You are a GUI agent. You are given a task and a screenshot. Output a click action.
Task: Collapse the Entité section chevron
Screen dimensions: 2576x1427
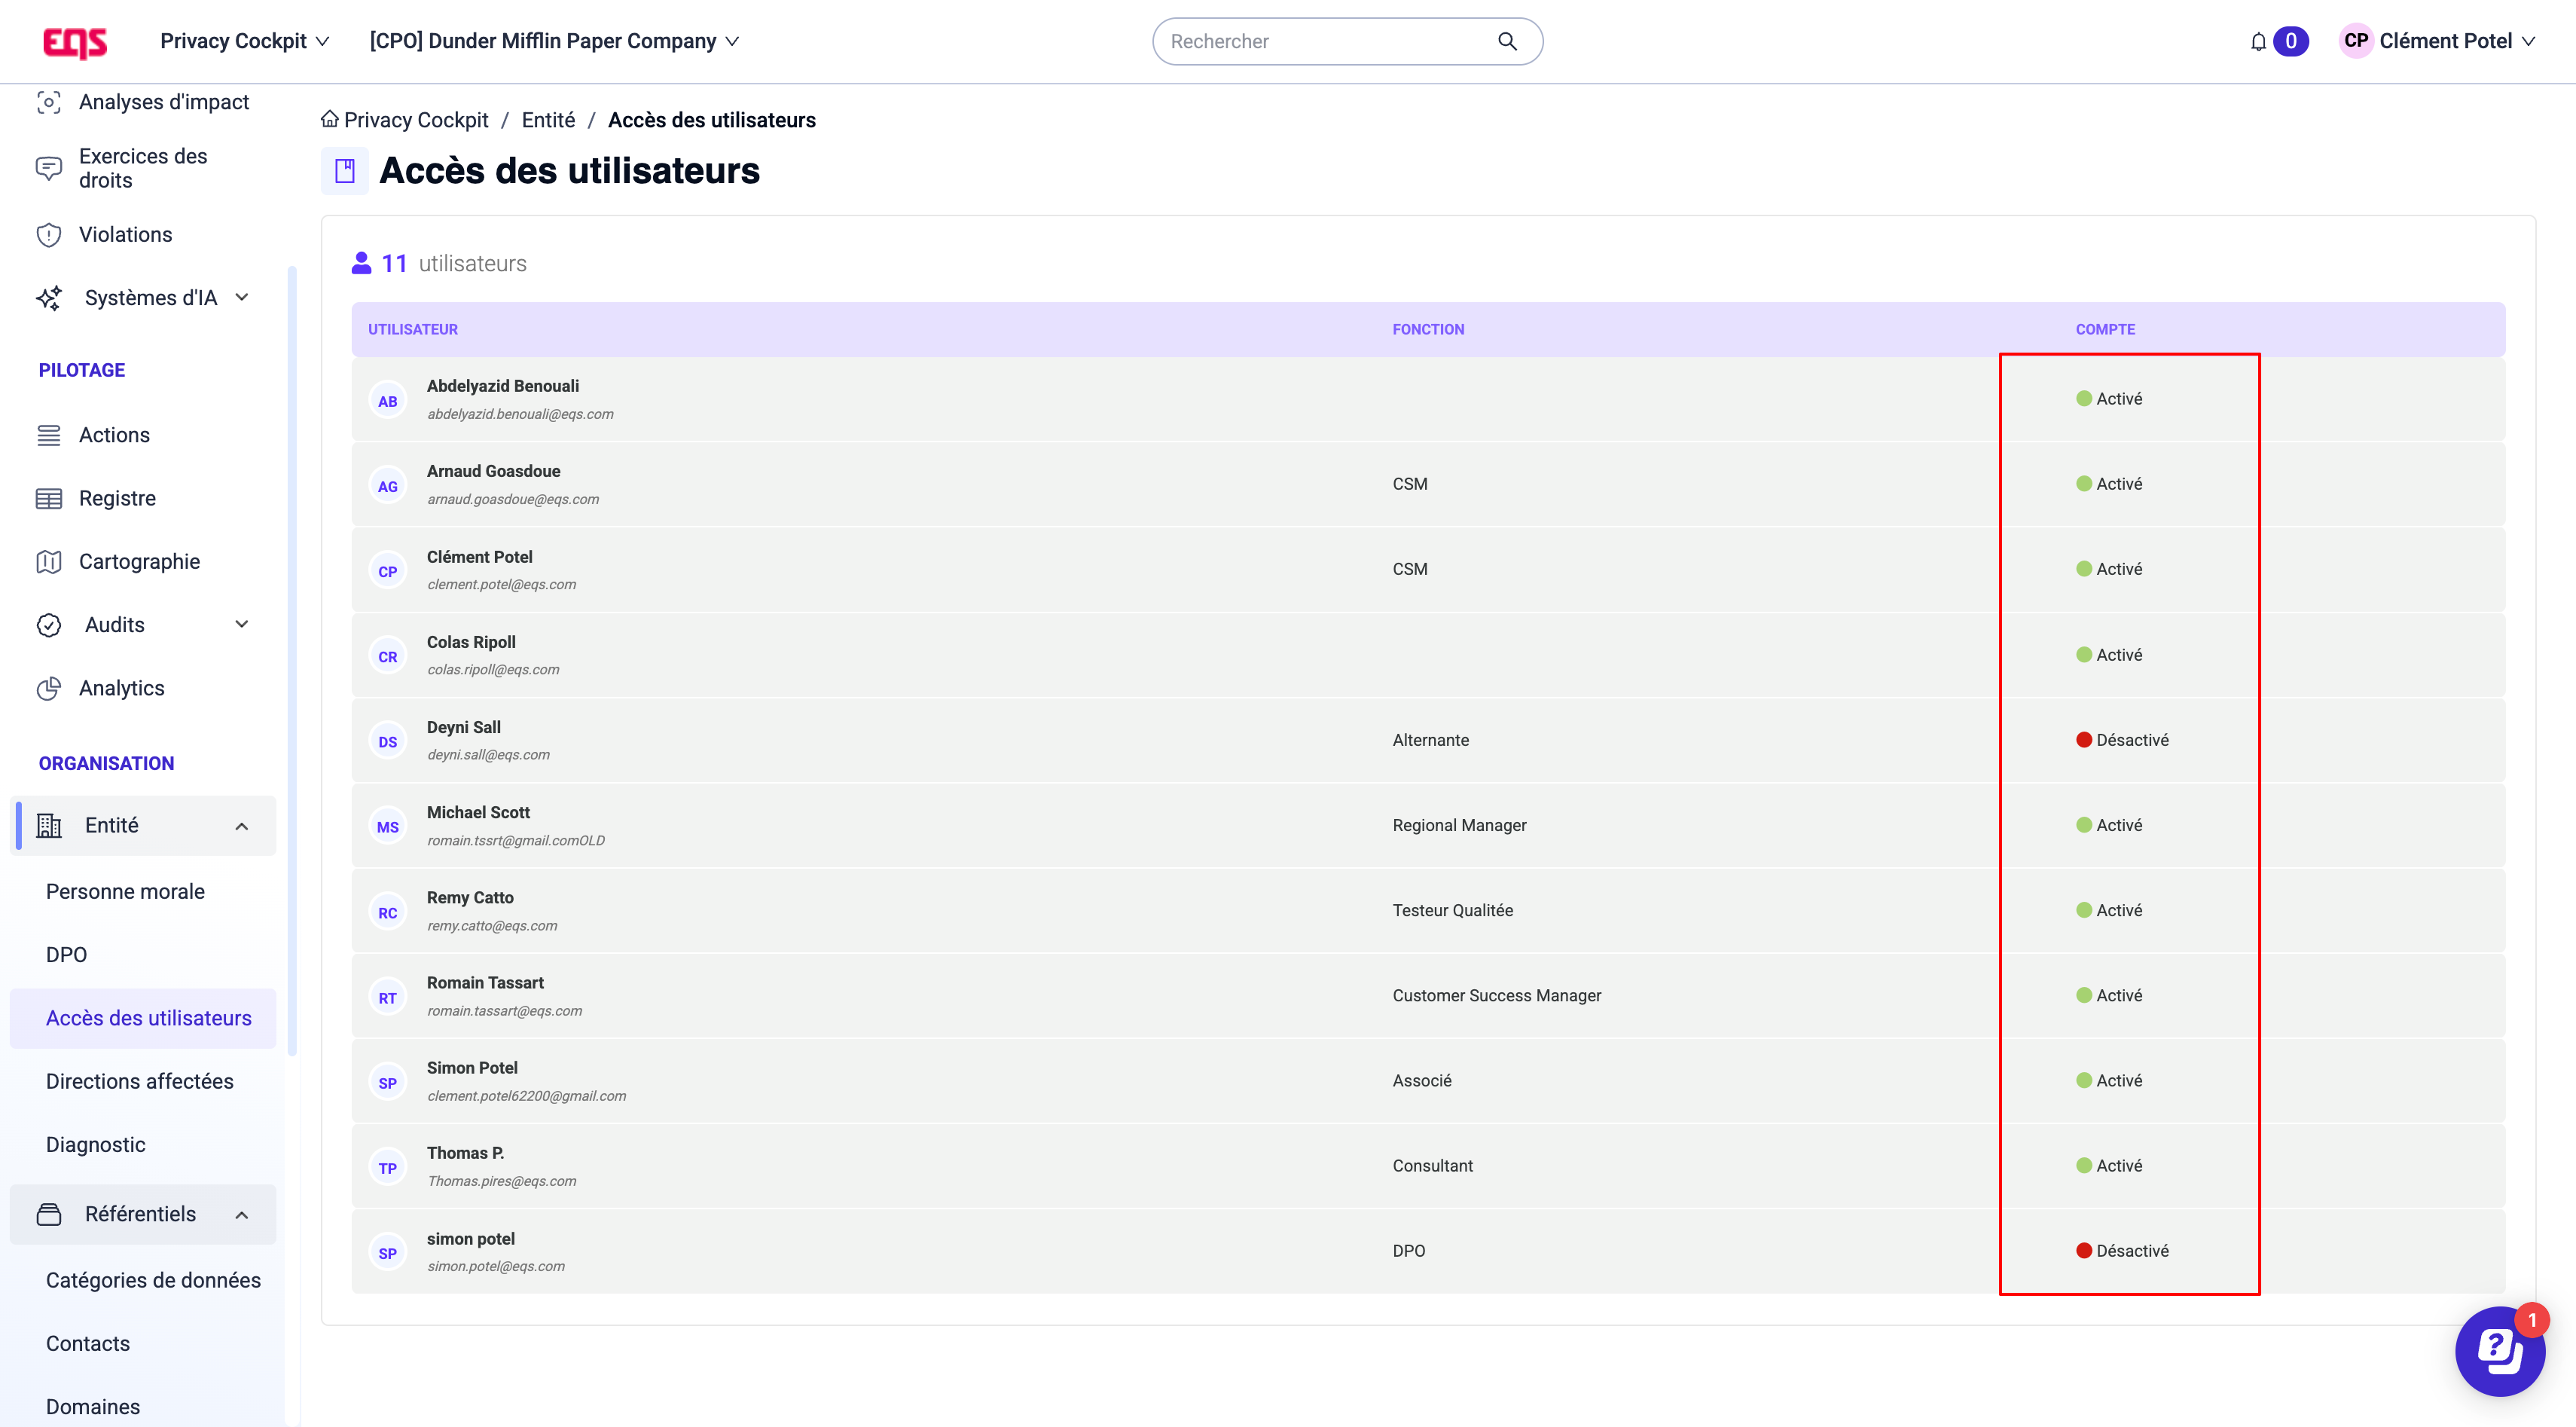click(242, 826)
